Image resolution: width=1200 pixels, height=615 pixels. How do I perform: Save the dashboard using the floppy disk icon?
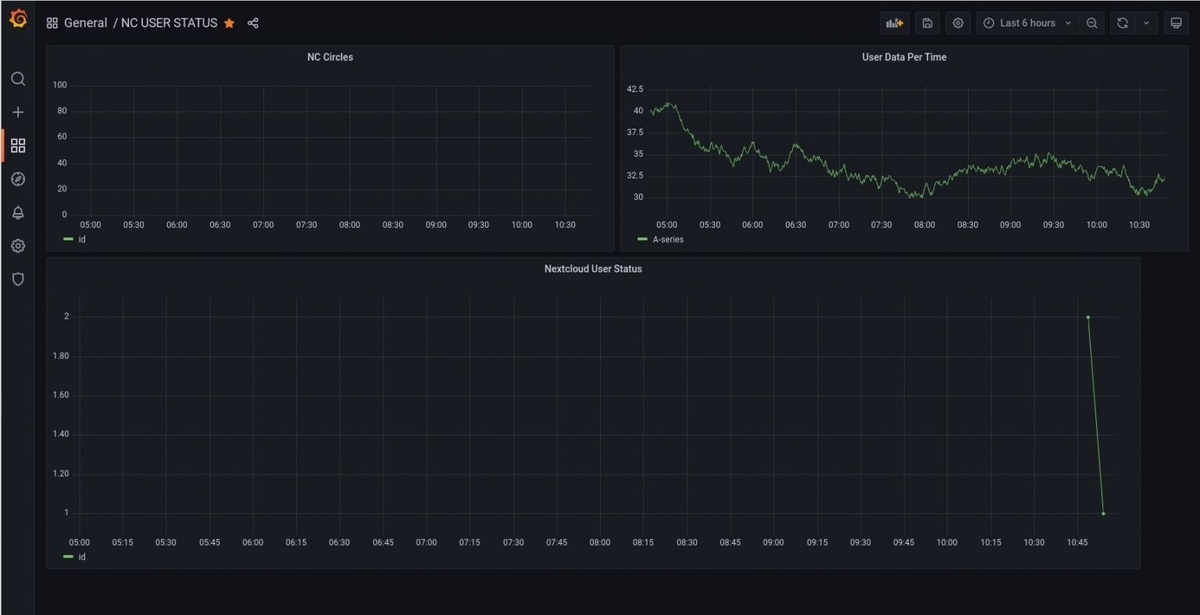[925, 22]
